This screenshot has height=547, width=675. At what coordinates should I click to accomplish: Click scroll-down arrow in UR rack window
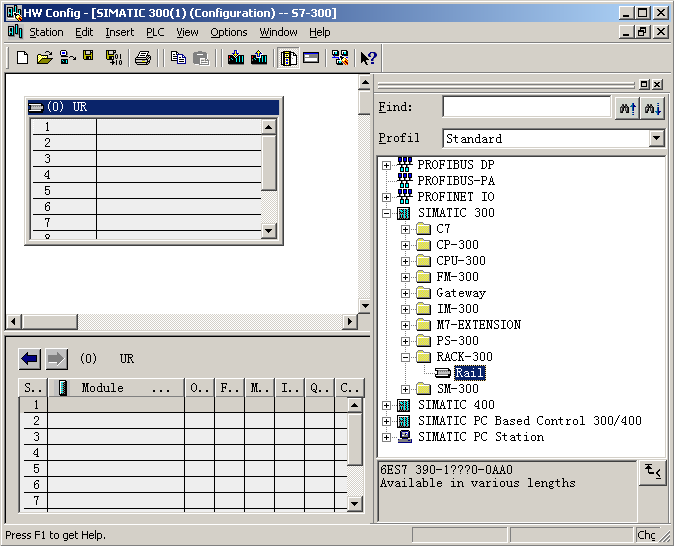click(x=269, y=231)
